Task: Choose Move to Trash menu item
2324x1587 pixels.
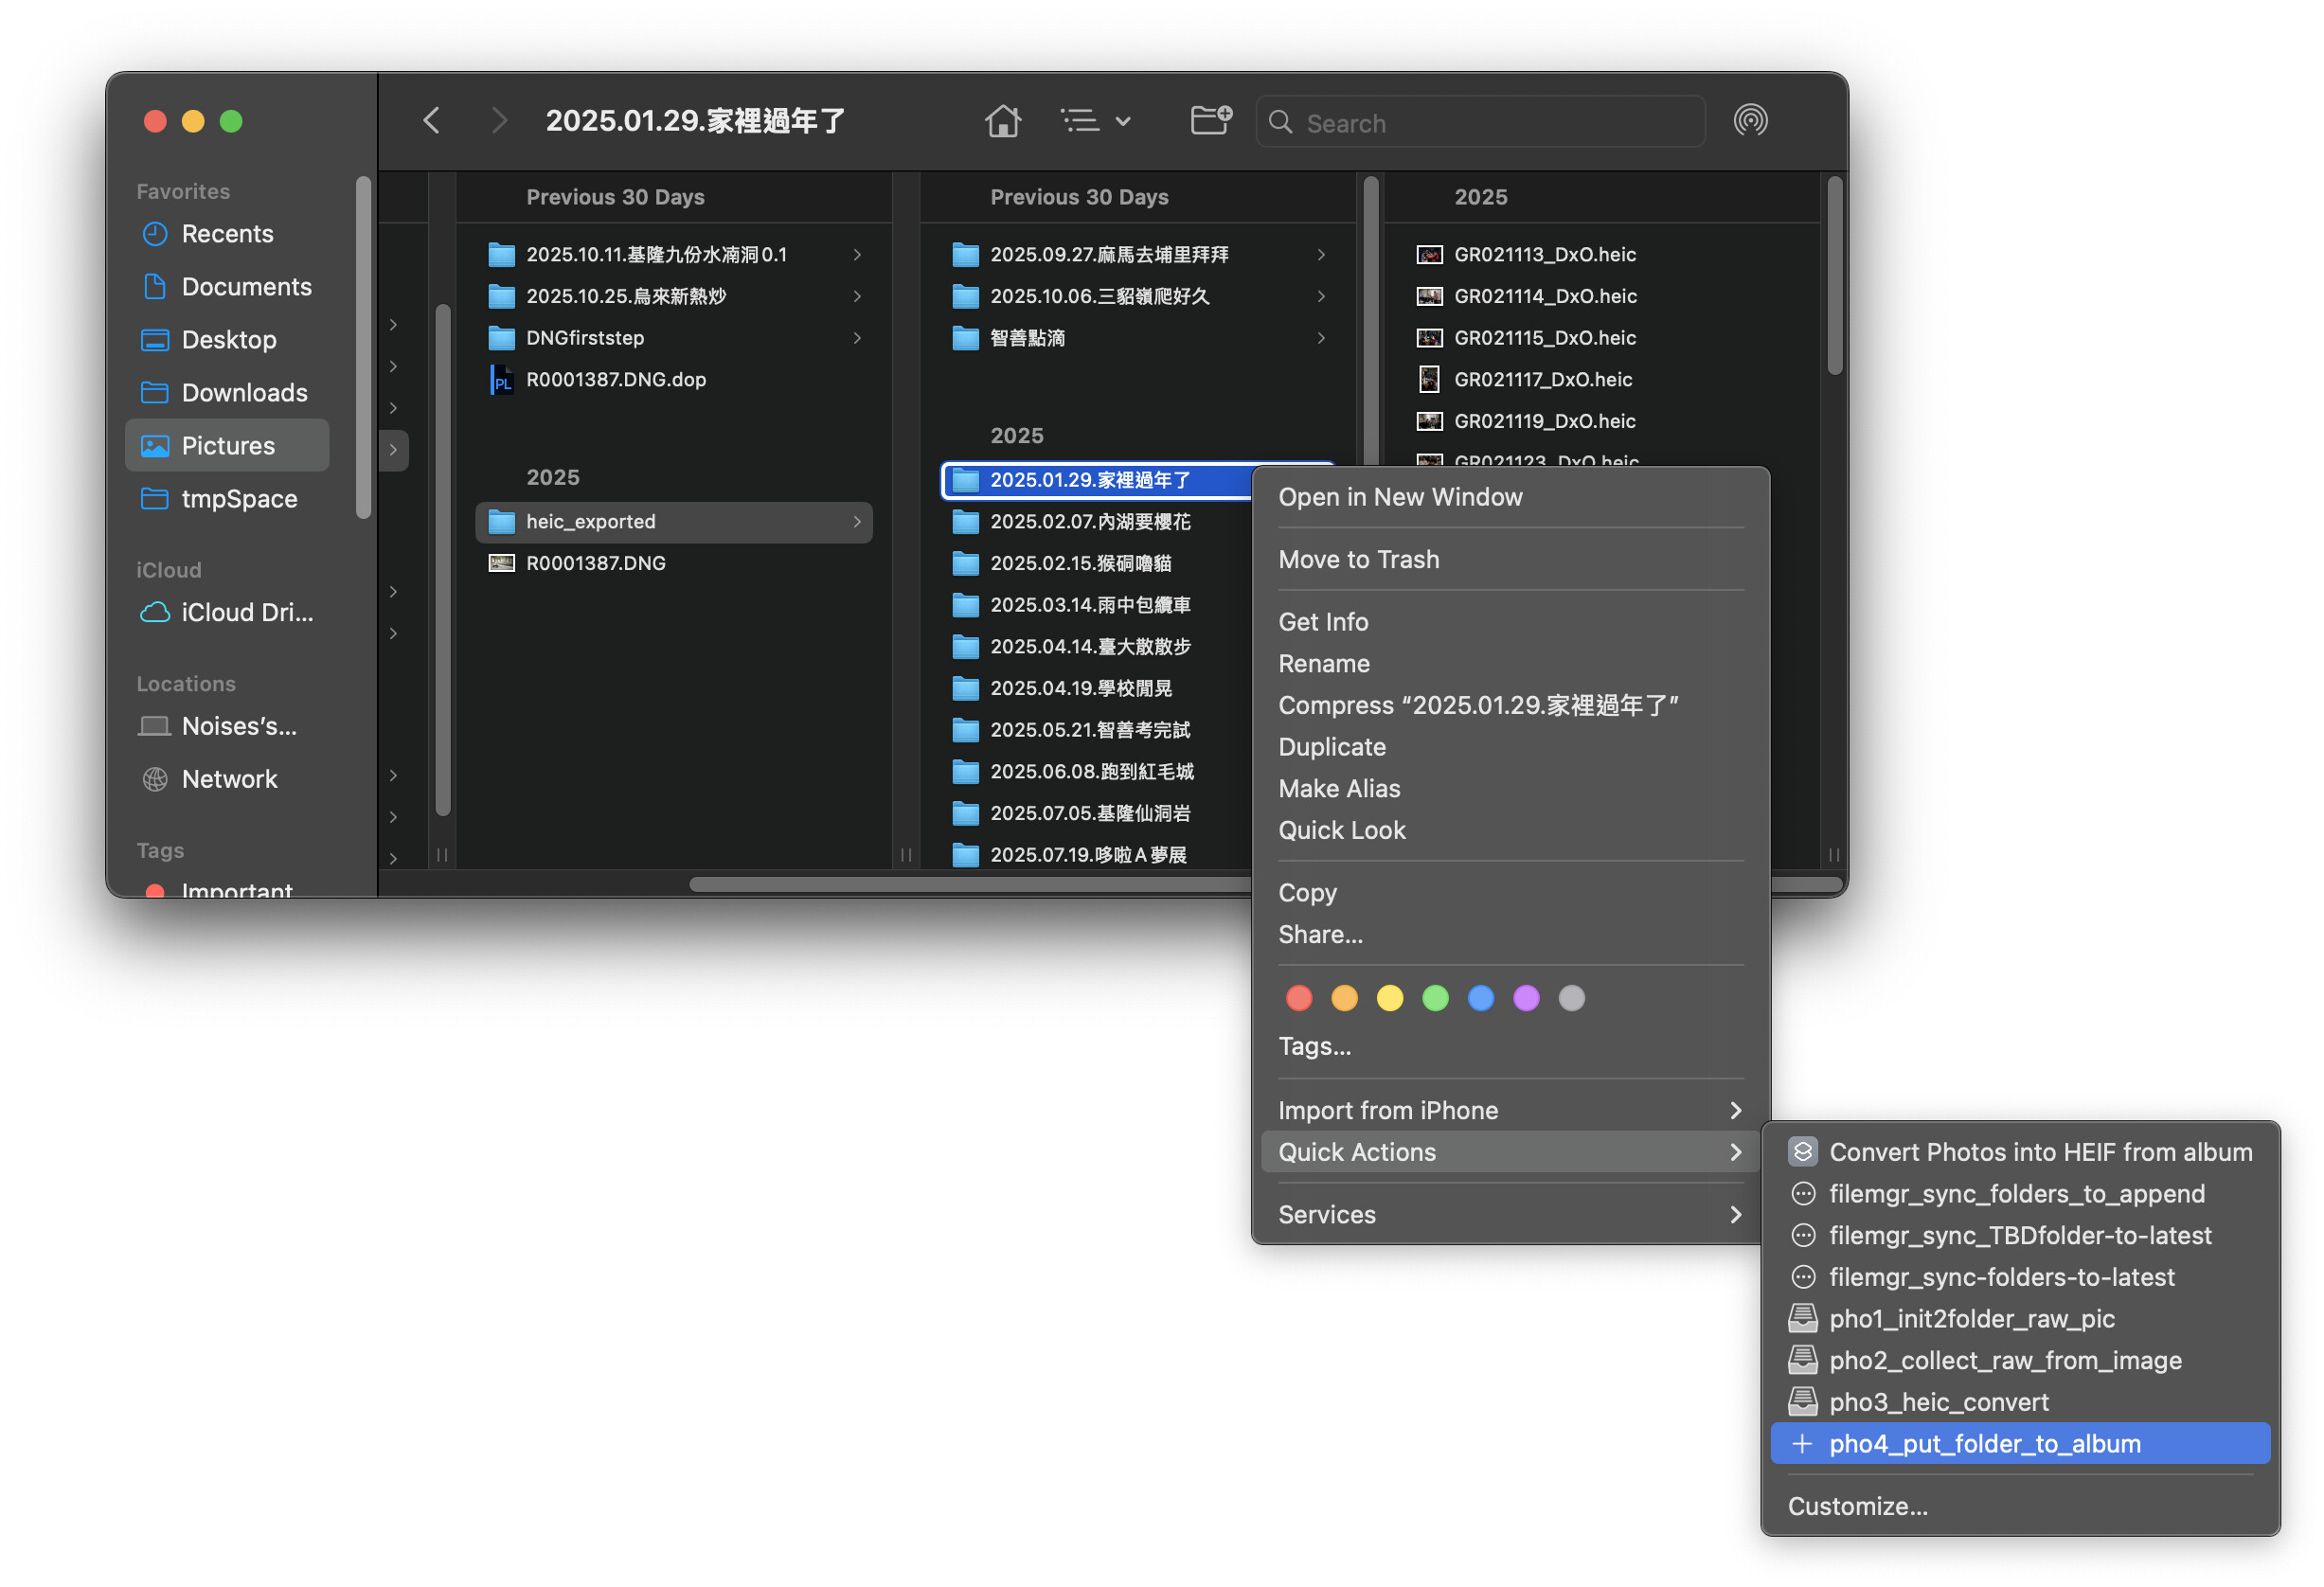Action: [1358, 559]
